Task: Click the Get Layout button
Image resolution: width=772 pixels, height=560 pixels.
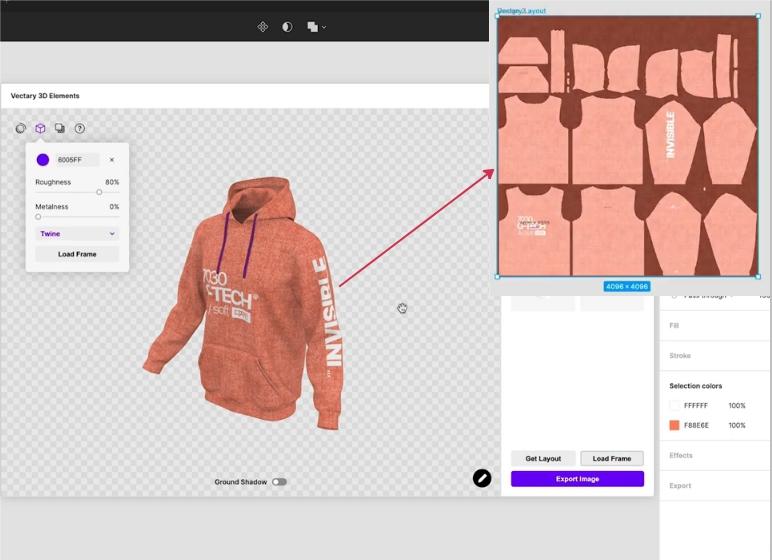Action: tap(543, 458)
